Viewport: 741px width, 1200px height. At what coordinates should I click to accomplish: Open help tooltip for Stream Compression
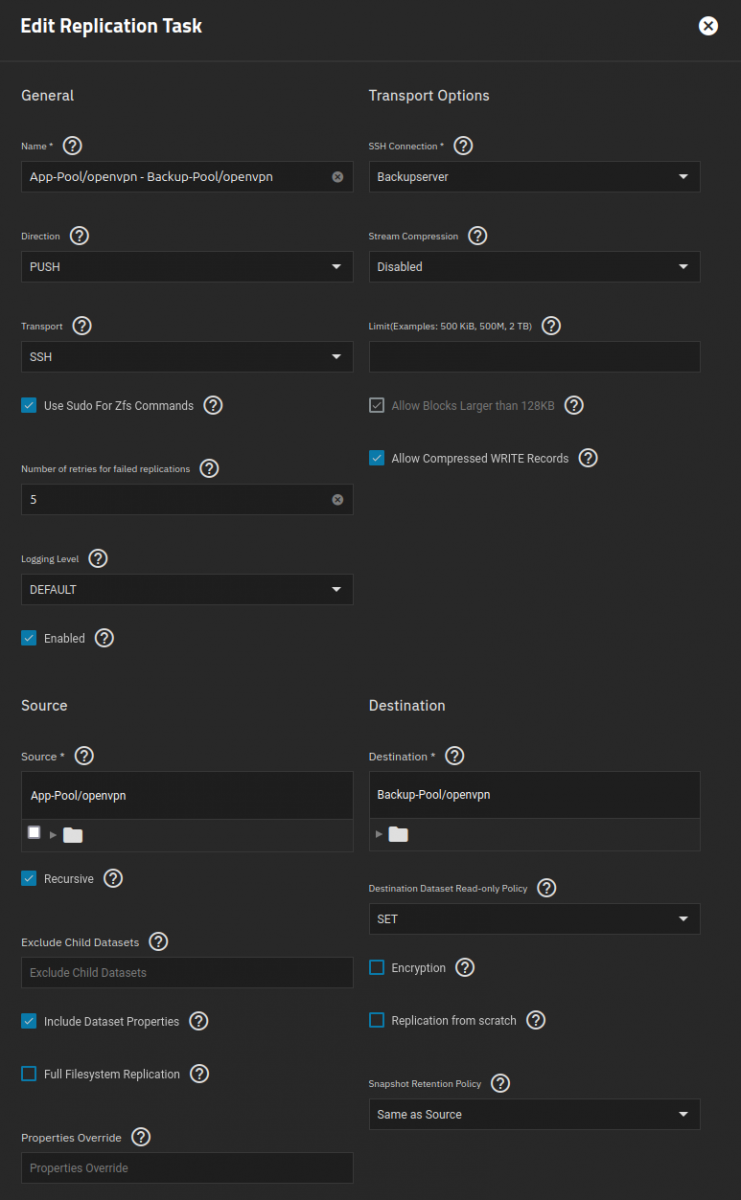(x=478, y=236)
